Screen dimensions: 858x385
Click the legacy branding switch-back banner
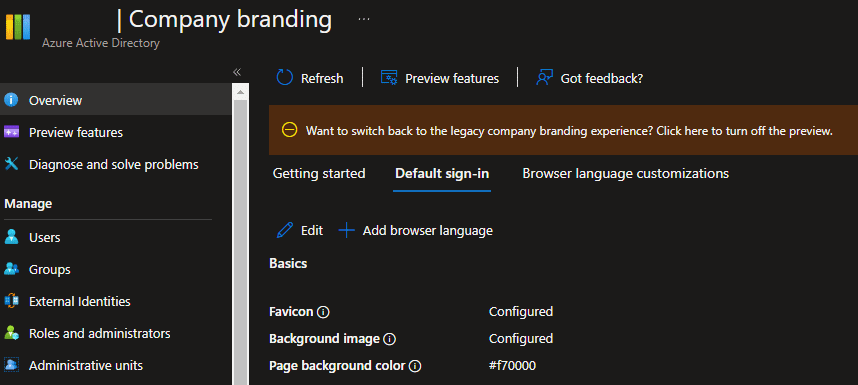pos(563,130)
